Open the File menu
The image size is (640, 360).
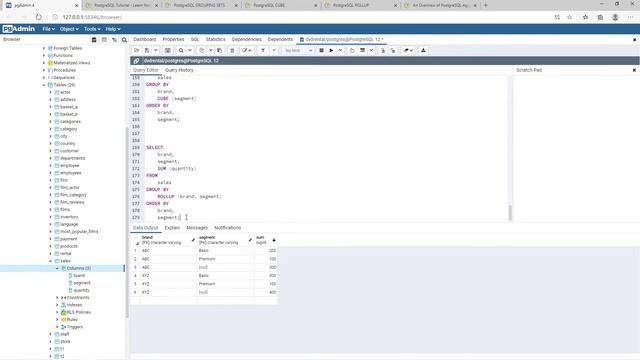[x=48, y=29]
